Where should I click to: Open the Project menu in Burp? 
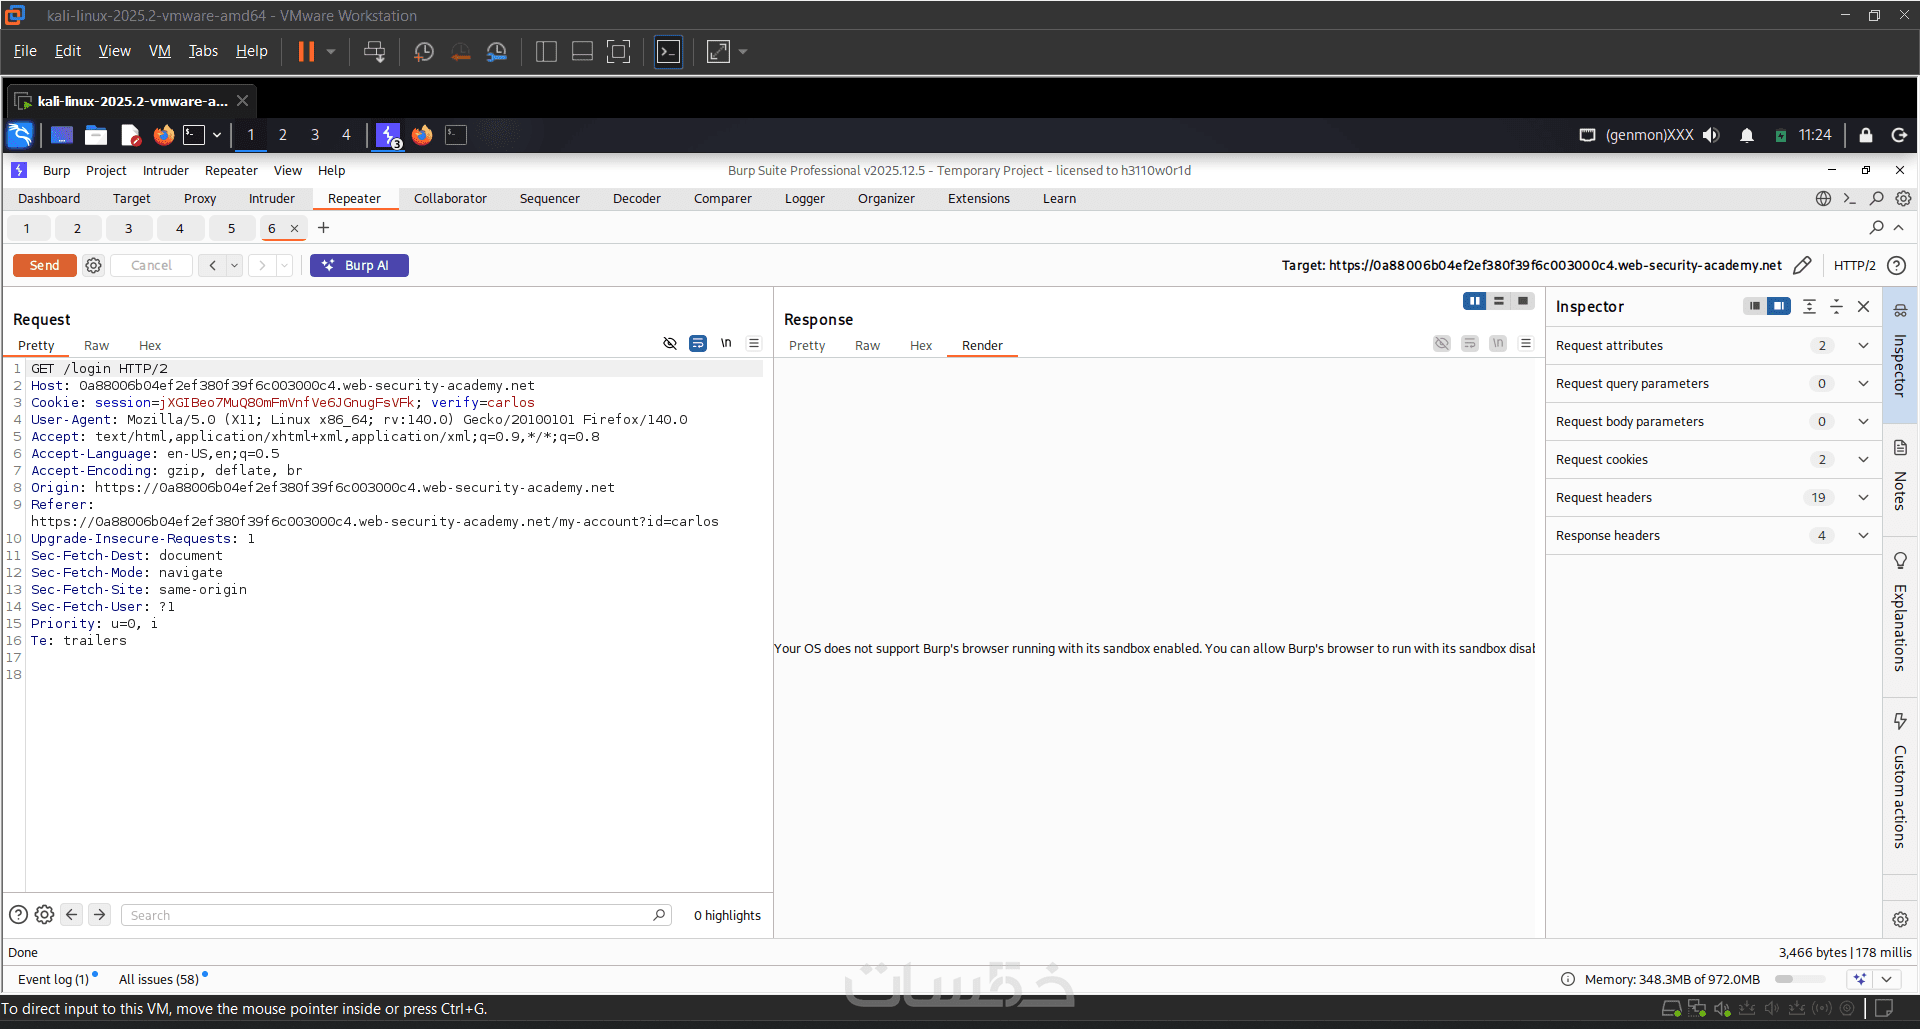click(x=106, y=171)
